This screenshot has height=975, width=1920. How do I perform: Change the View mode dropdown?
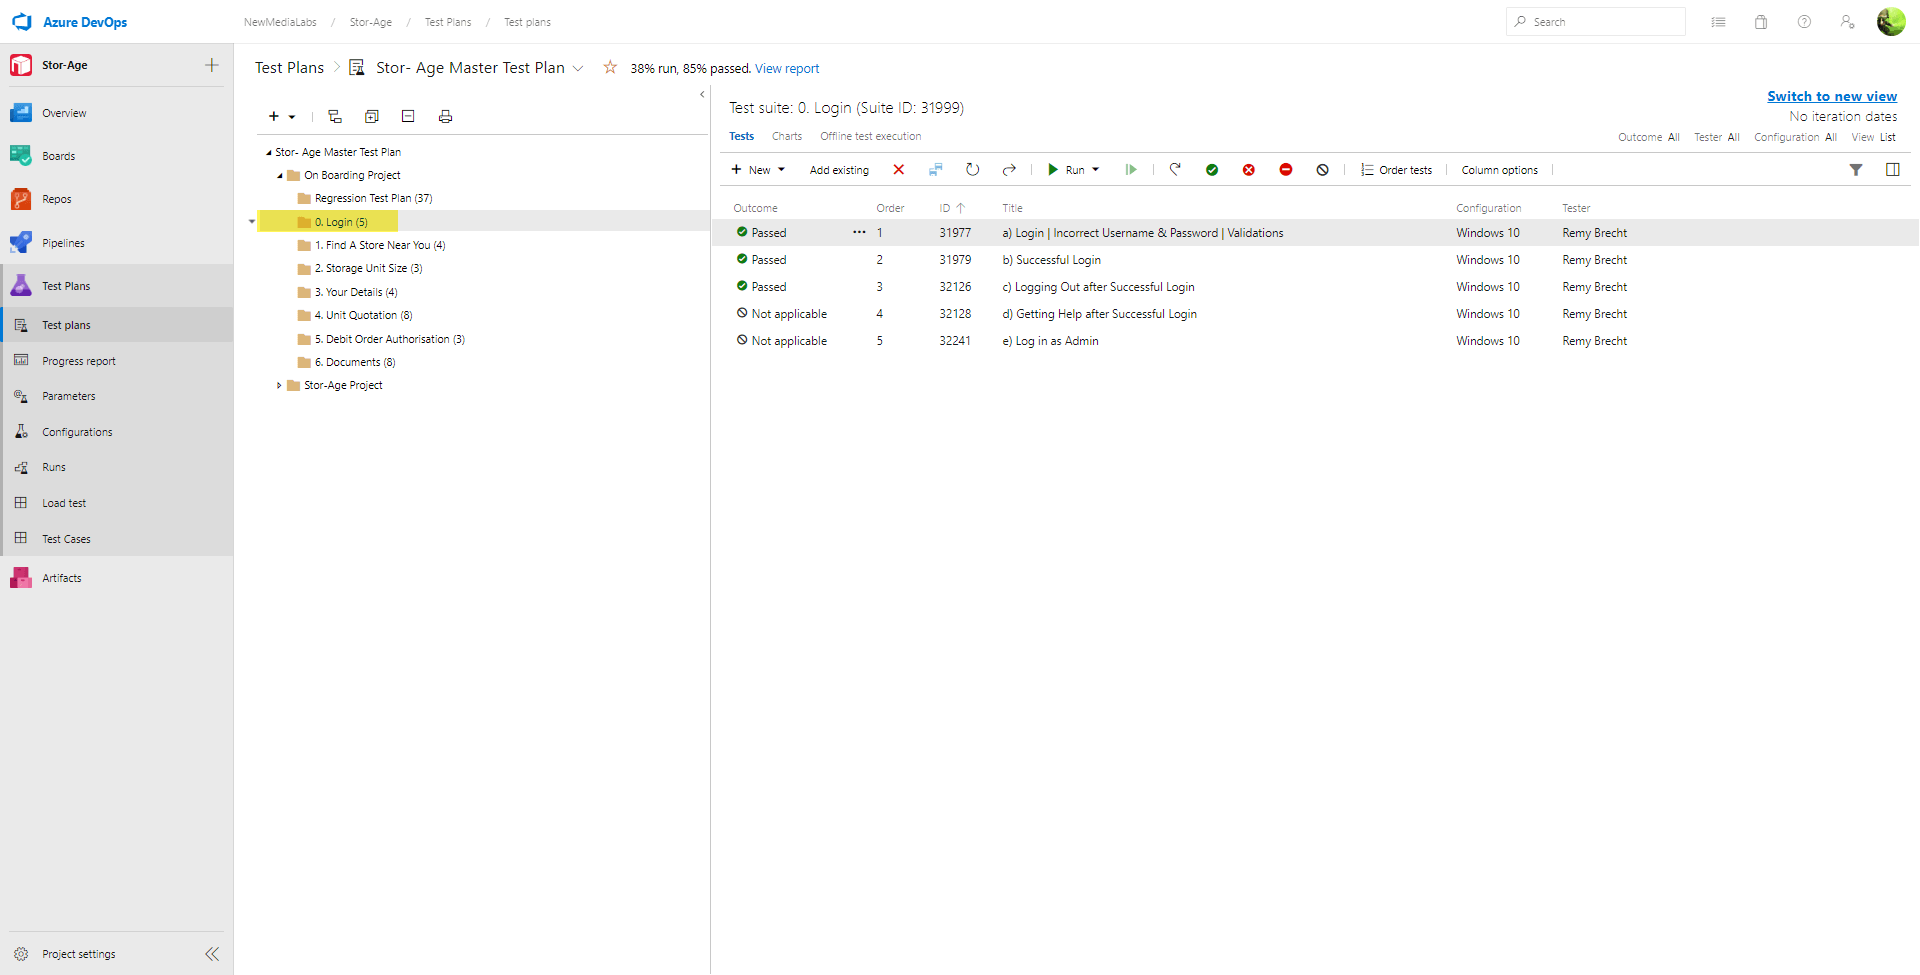tap(1873, 137)
